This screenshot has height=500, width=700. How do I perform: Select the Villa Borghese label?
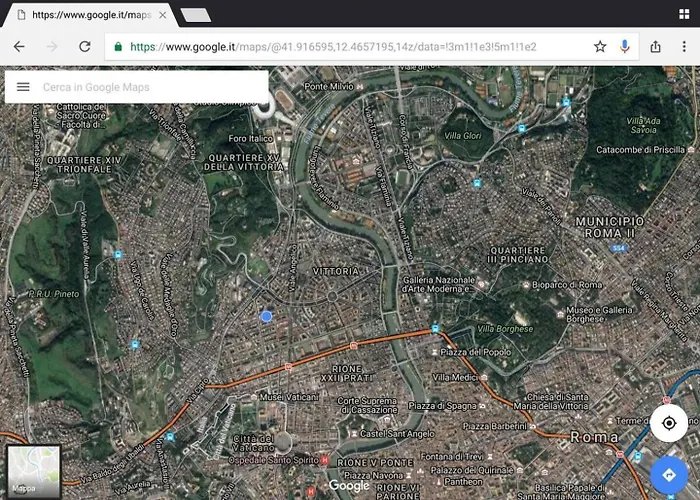pyautogui.click(x=505, y=329)
